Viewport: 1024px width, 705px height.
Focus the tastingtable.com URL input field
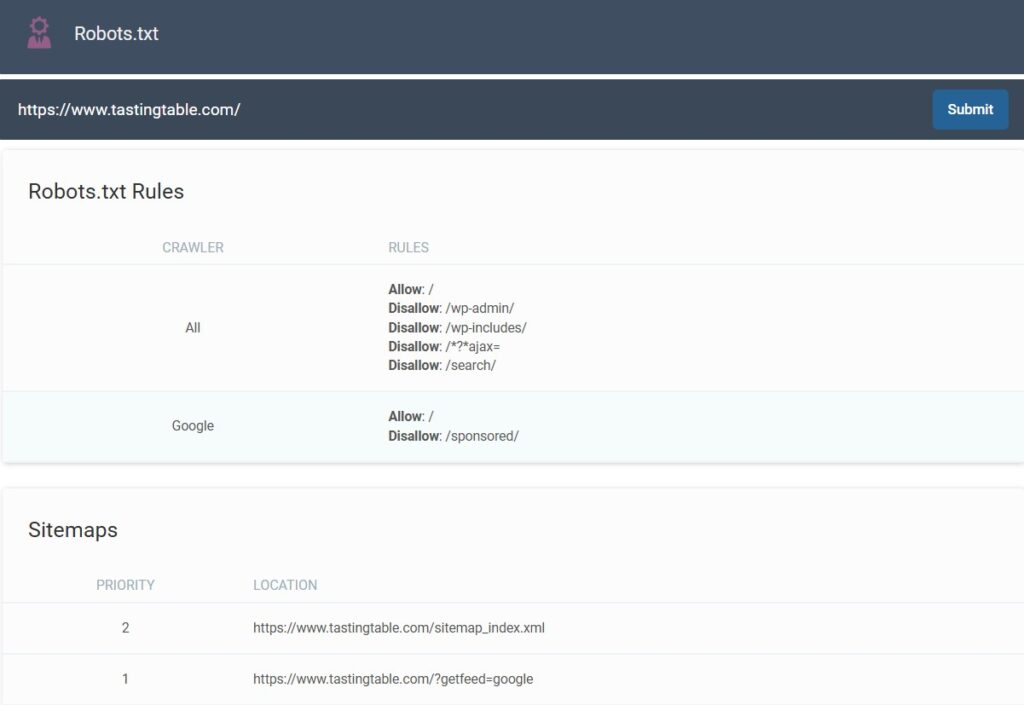tap(460, 110)
